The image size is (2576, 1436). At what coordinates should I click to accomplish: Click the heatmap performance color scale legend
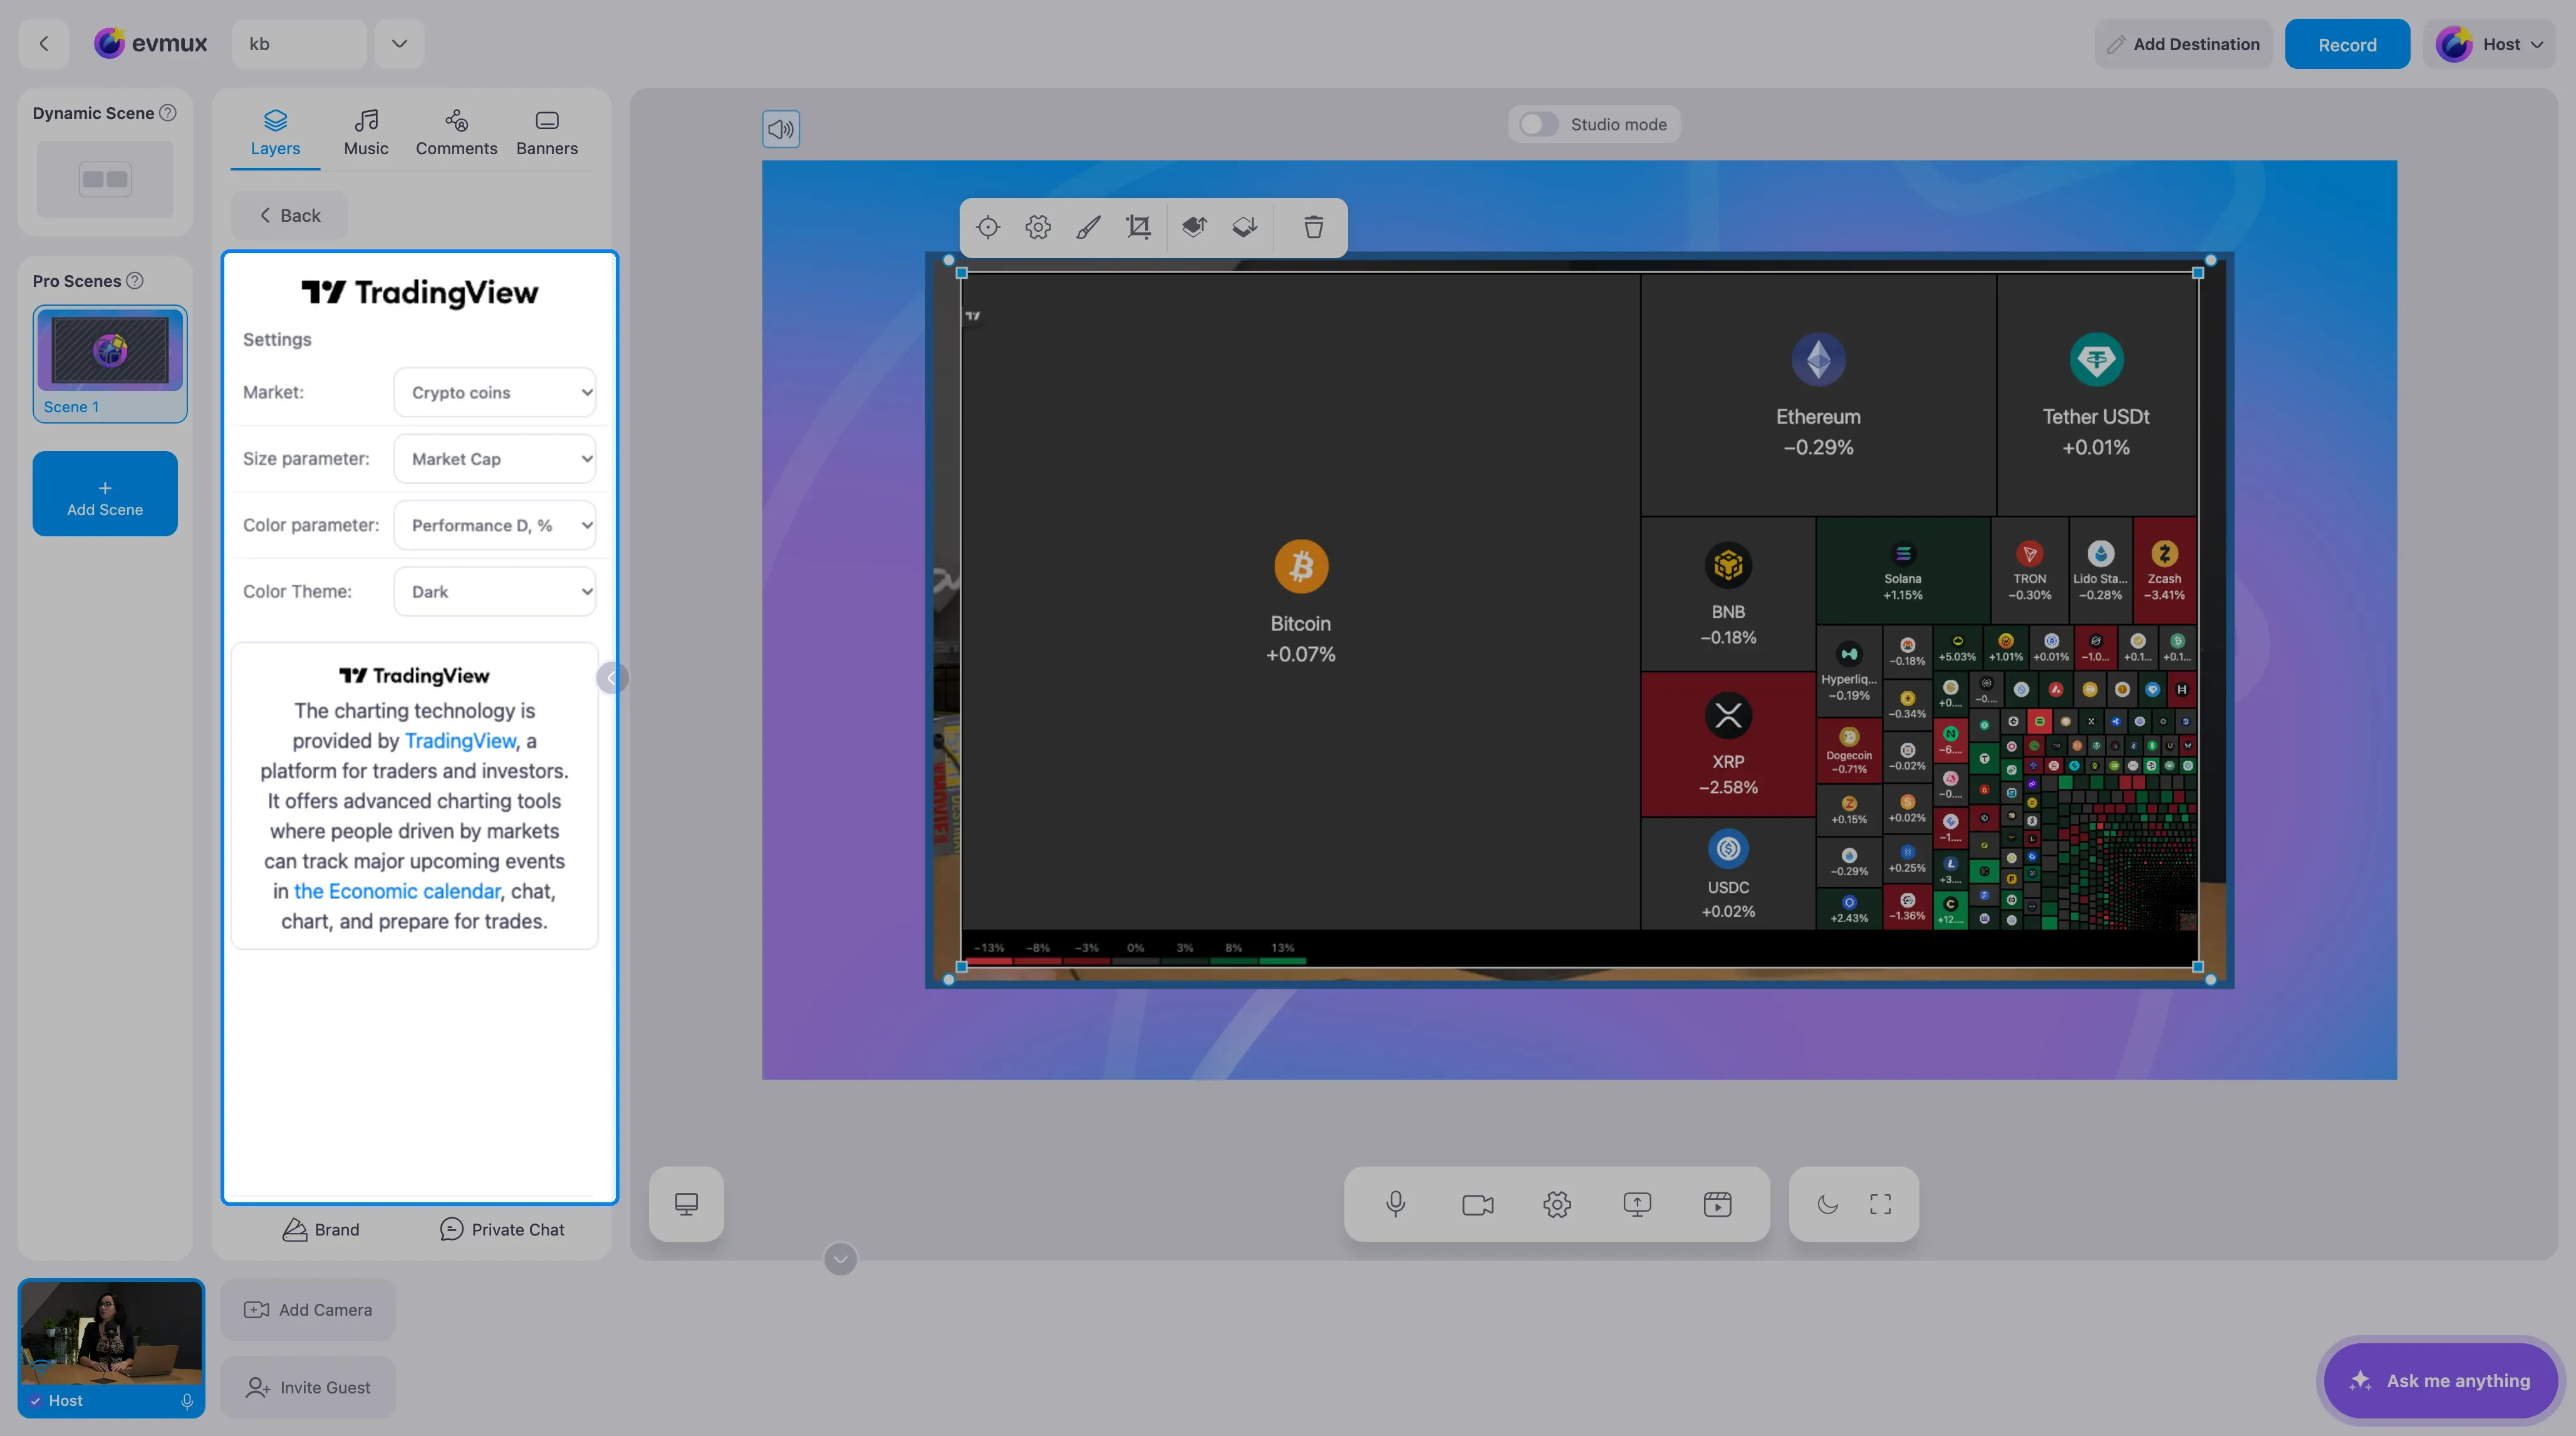click(x=1136, y=952)
